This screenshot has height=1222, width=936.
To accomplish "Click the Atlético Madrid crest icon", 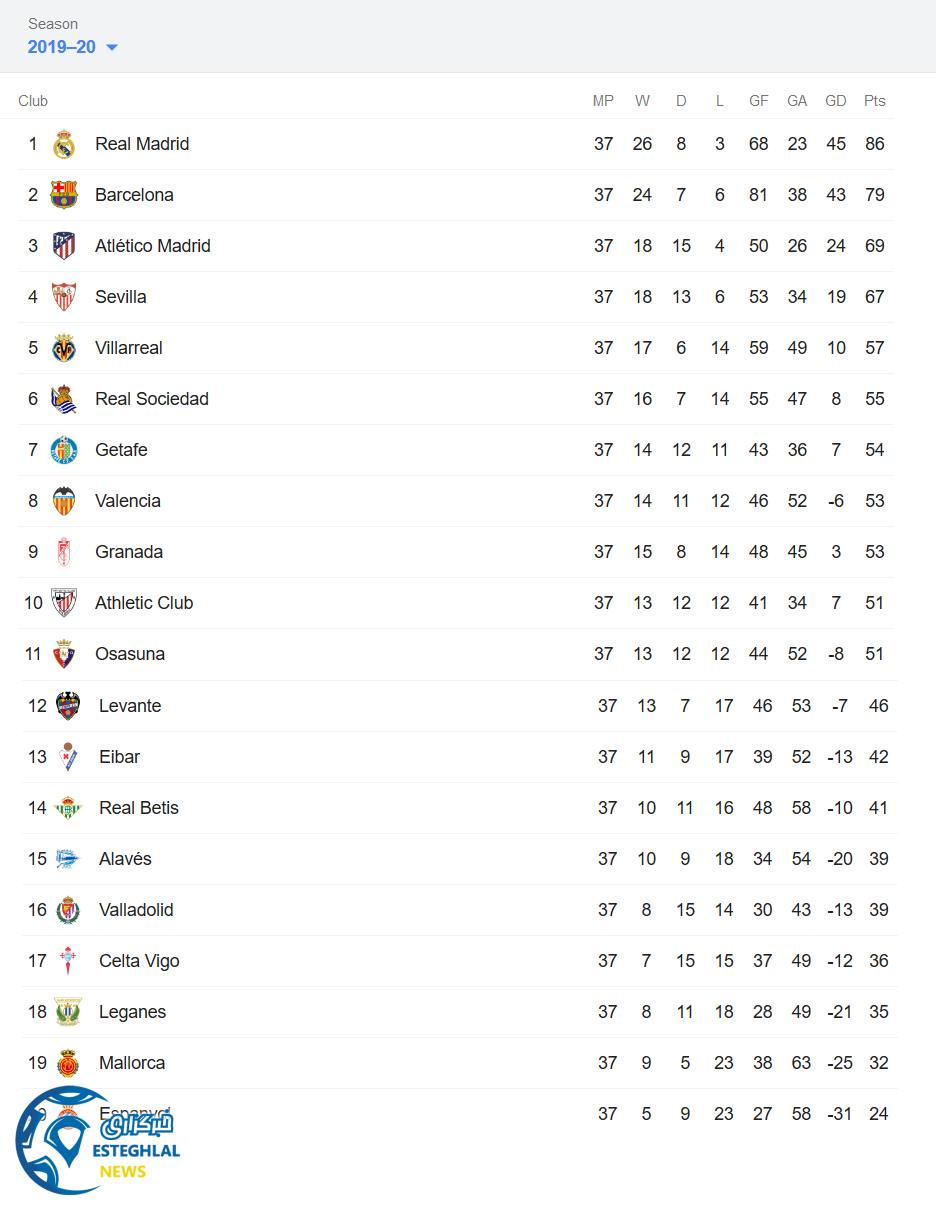I will click(64, 246).
